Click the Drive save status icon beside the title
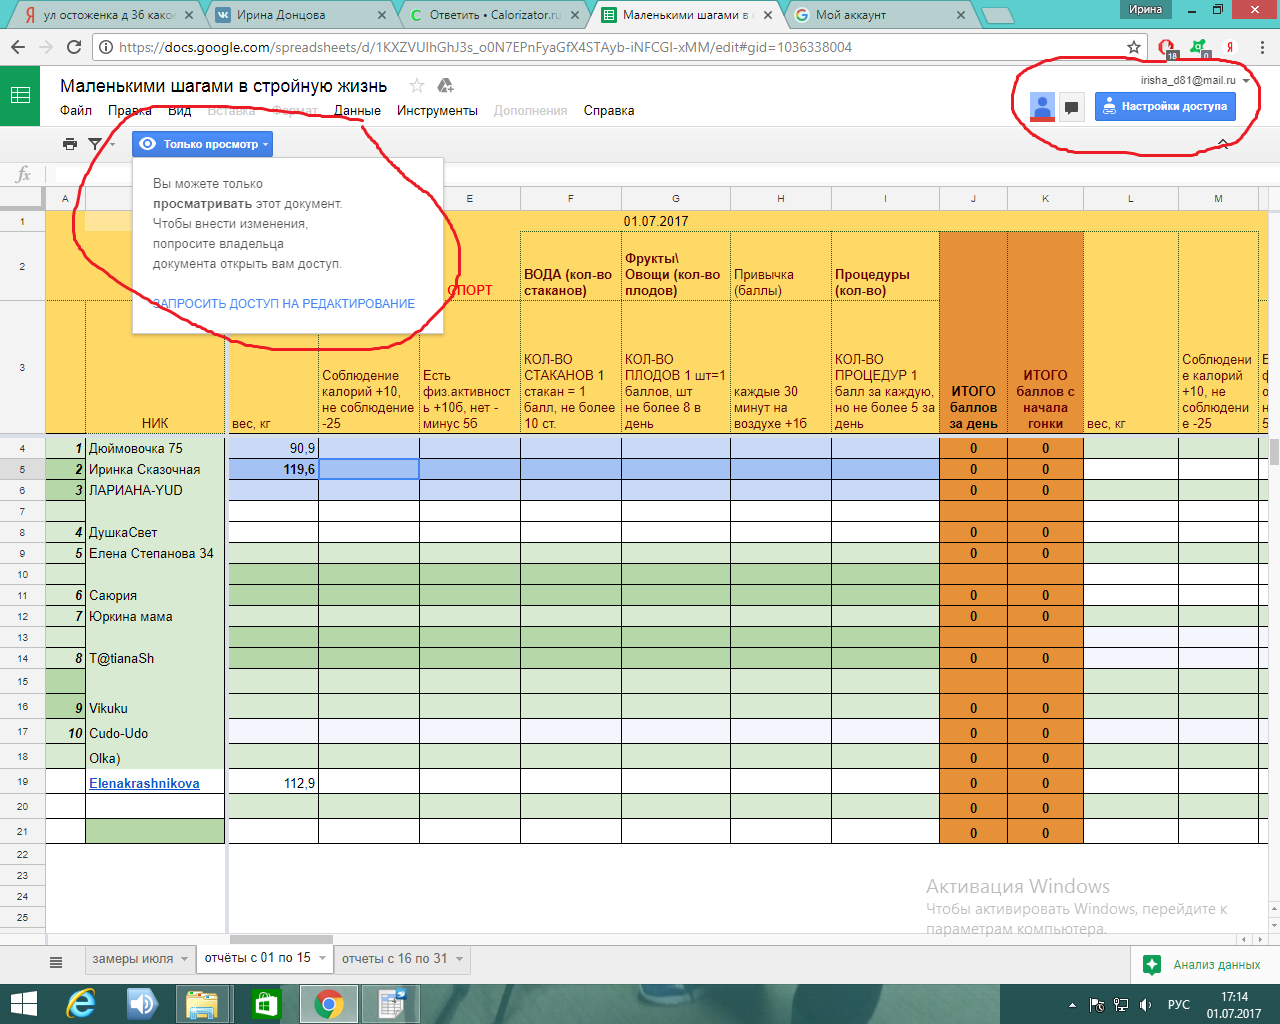1280x1024 pixels. [x=446, y=86]
